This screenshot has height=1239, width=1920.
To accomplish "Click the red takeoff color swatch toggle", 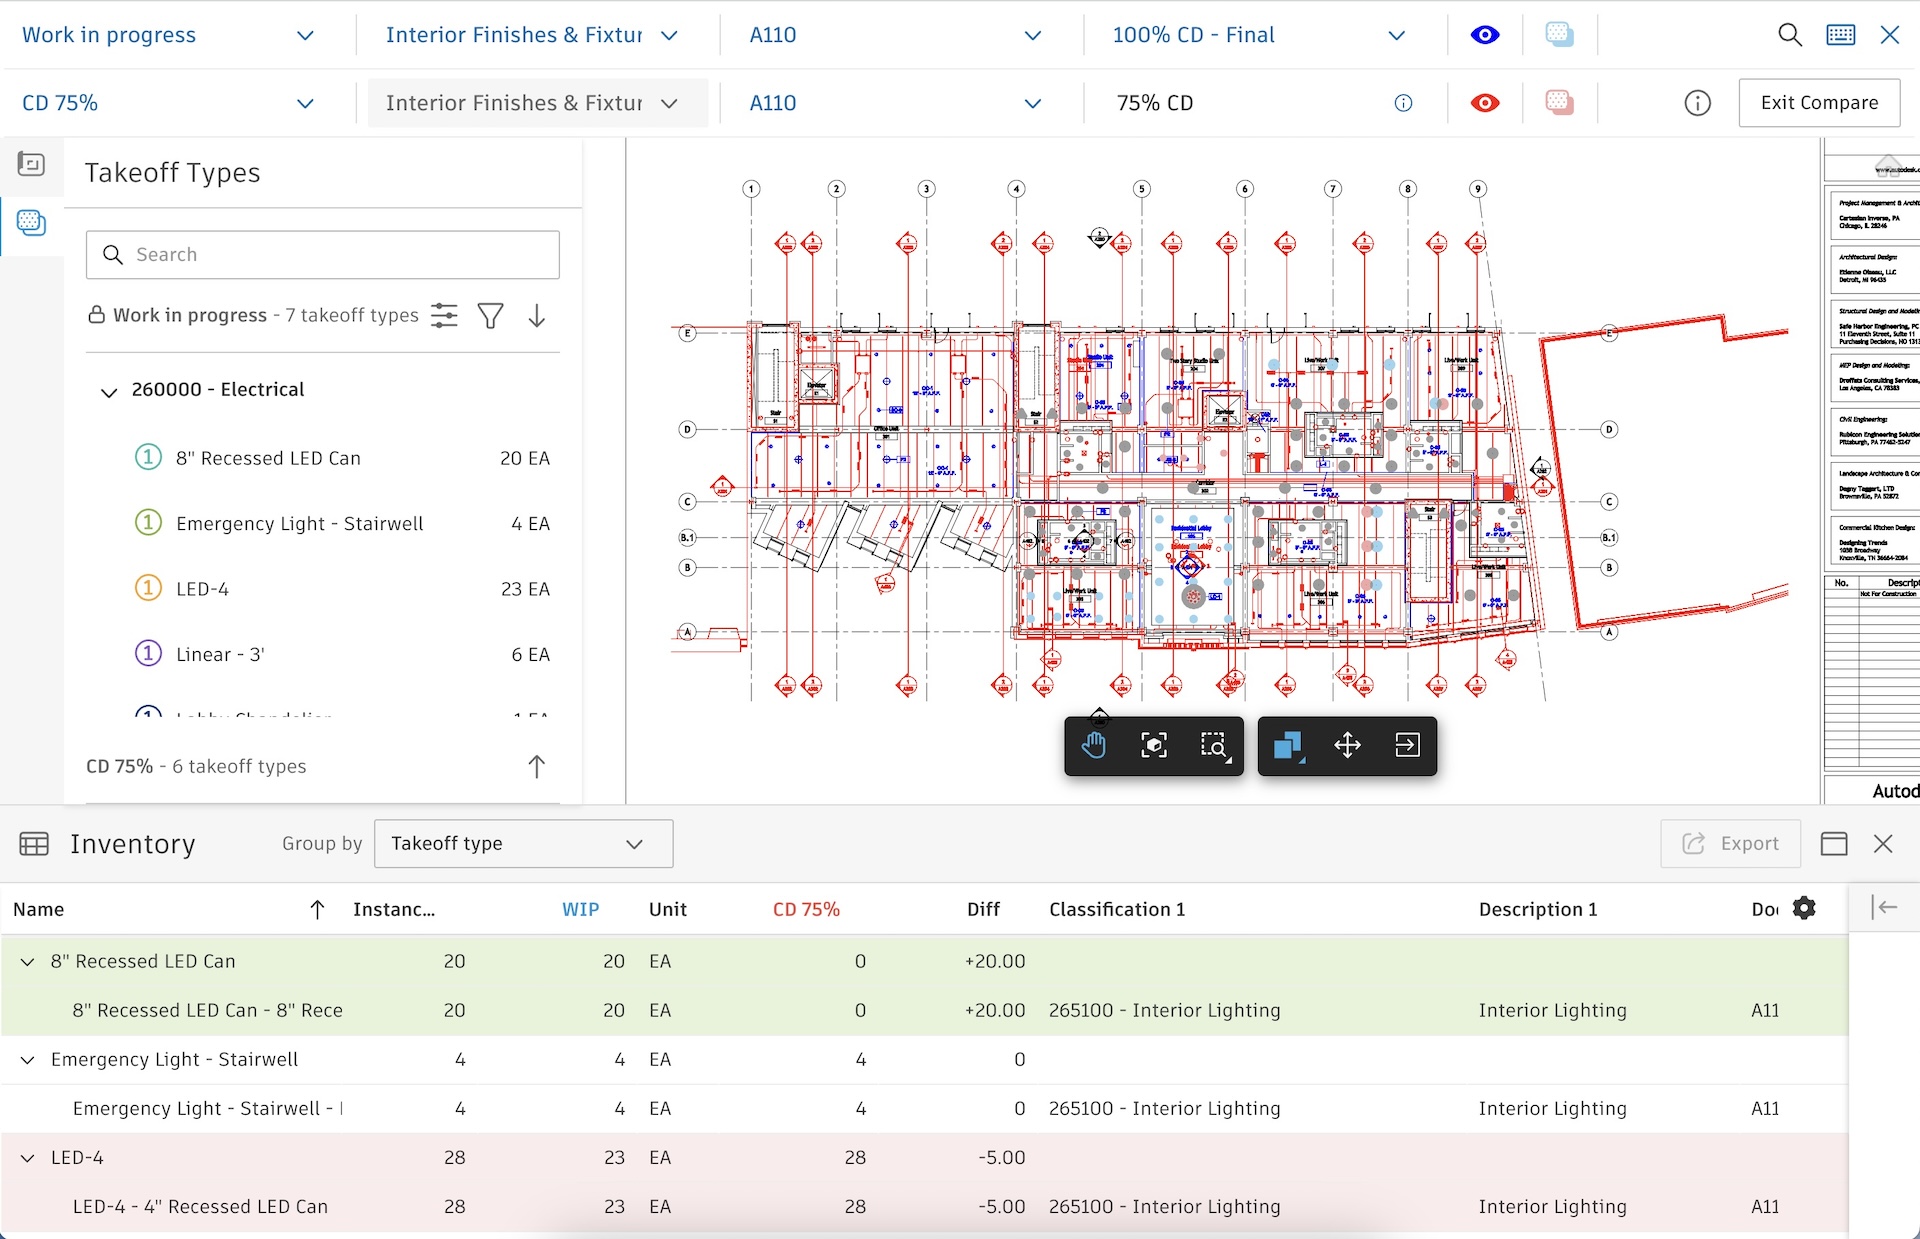I will (1558, 103).
